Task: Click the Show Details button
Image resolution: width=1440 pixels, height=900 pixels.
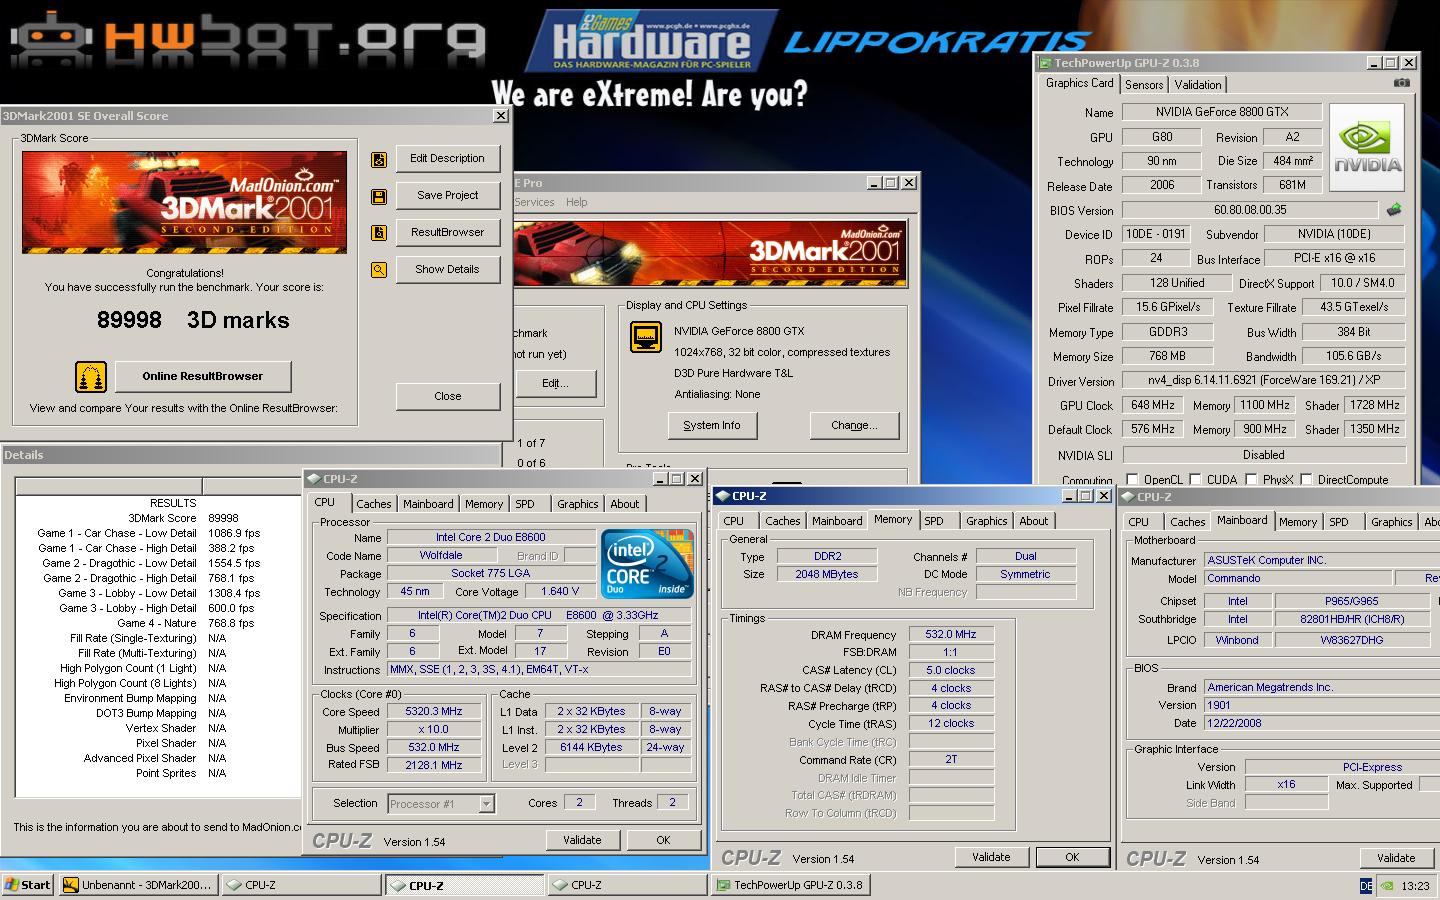Action: [447, 270]
